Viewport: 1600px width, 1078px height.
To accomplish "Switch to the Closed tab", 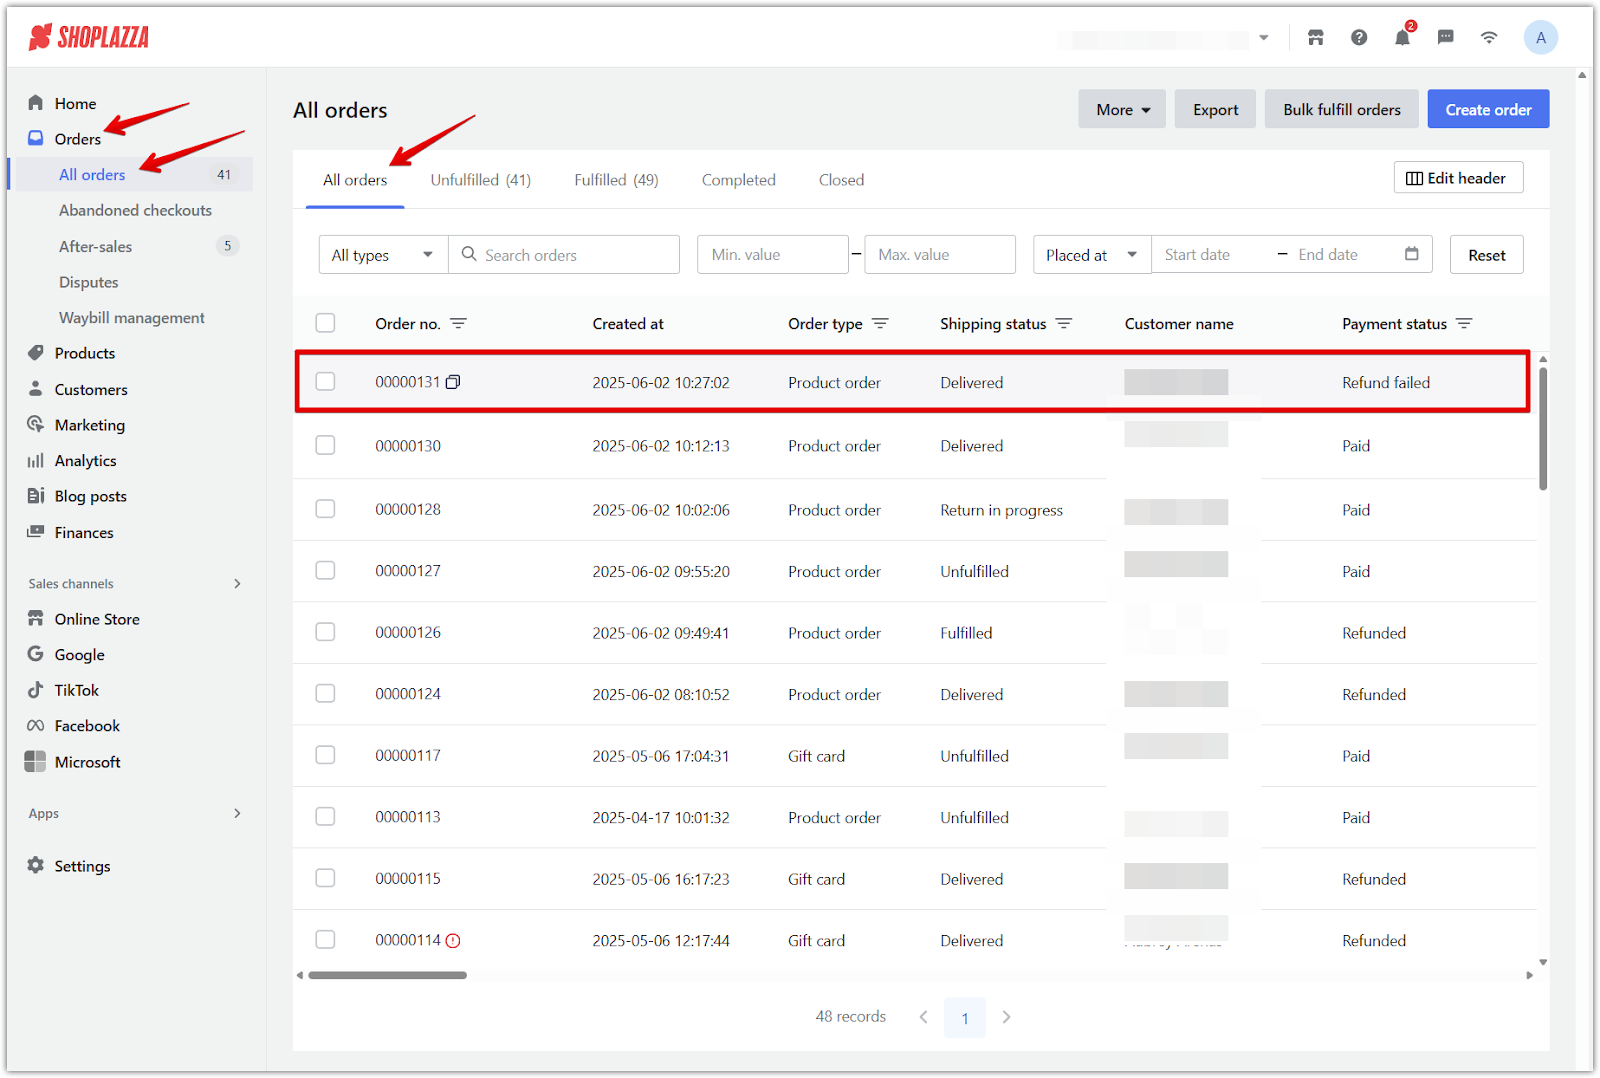I will (841, 180).
